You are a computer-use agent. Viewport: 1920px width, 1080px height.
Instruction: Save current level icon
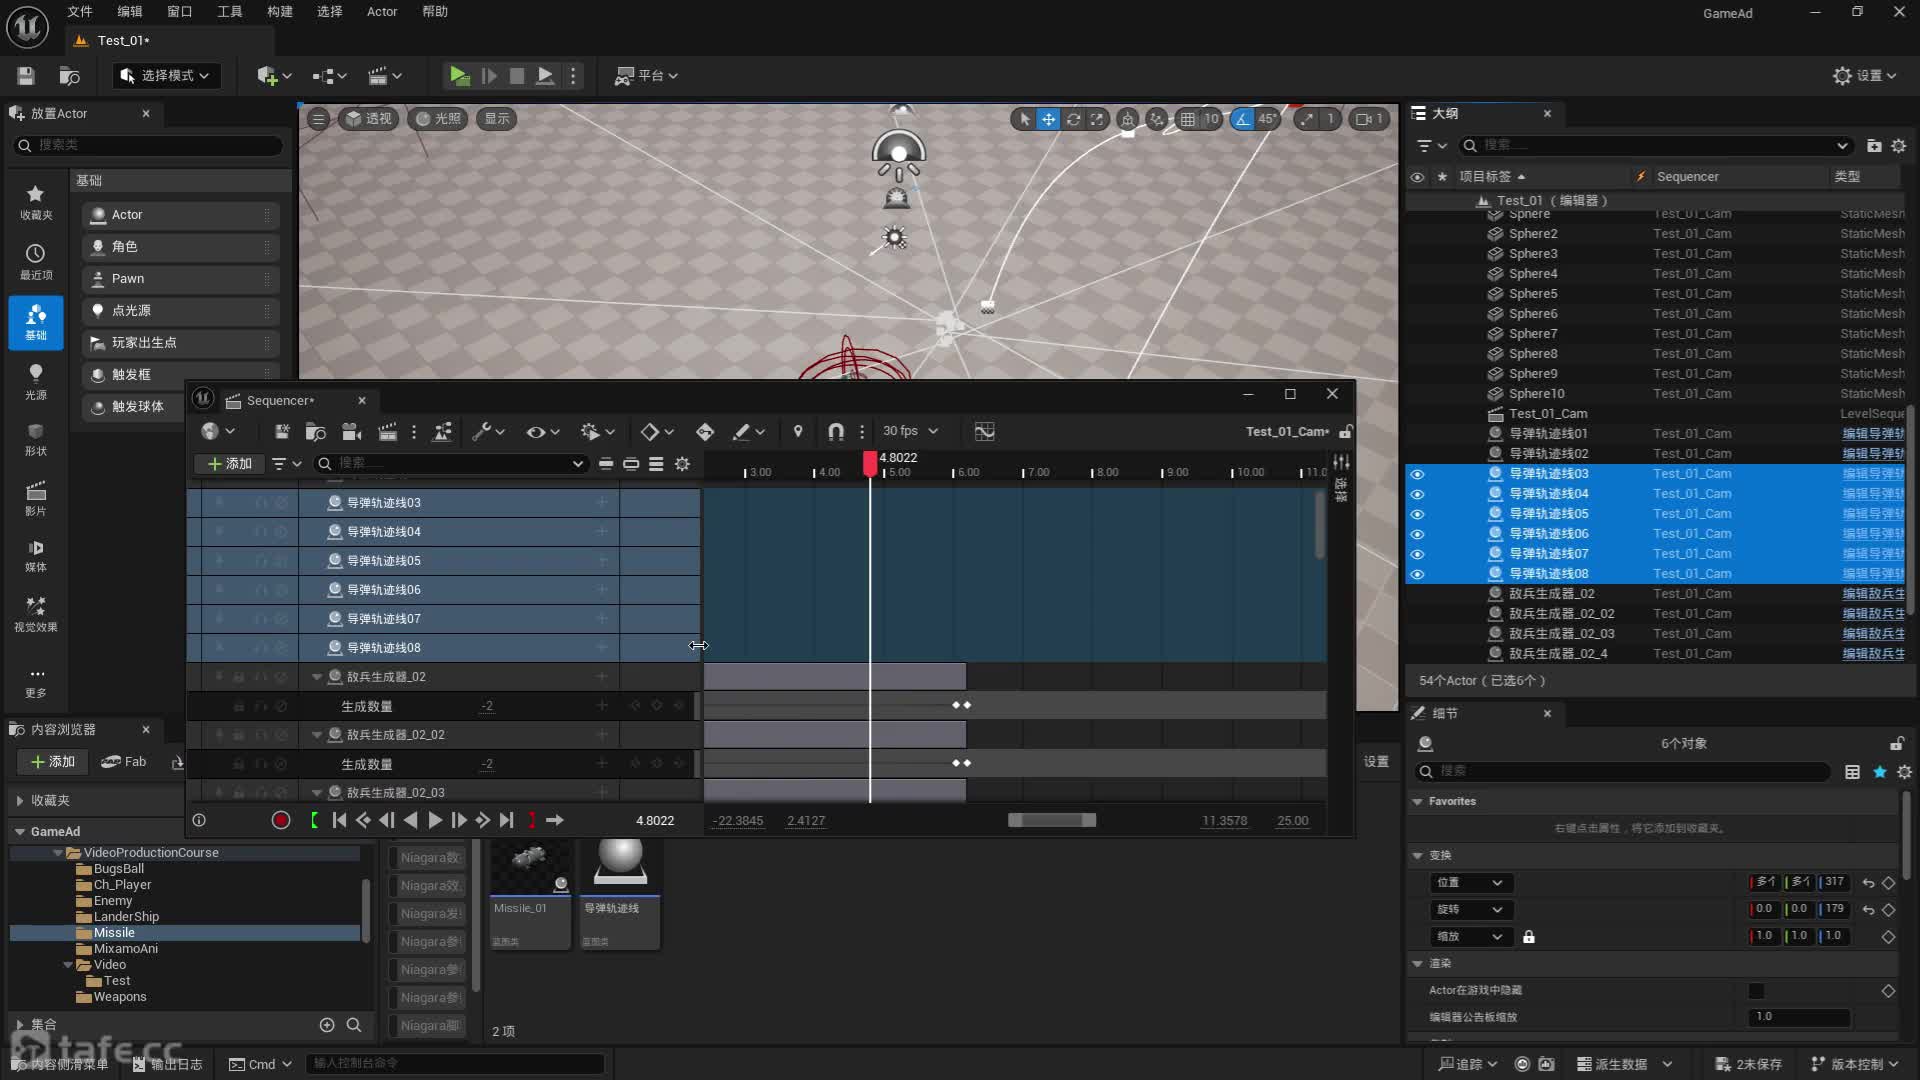pyautogui.click(x=26, y=76)
